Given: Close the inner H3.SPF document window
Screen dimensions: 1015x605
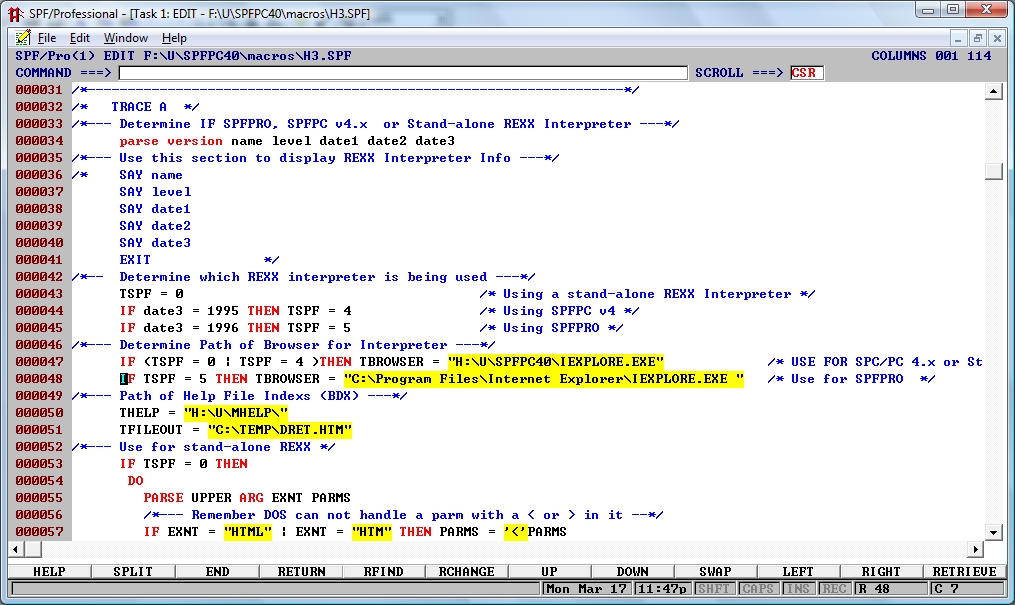Looking at the screenshot, I should point(997,39).
